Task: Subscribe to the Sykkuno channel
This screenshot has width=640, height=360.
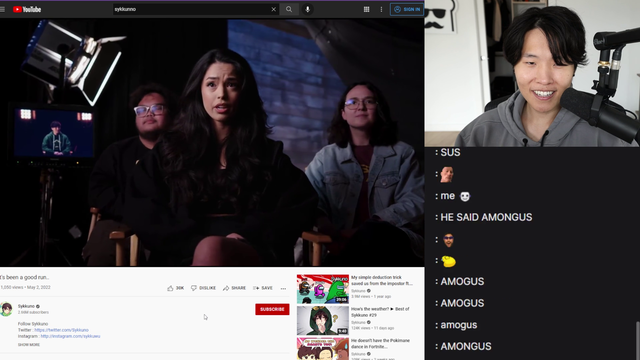Action: (x=272, y=309)
